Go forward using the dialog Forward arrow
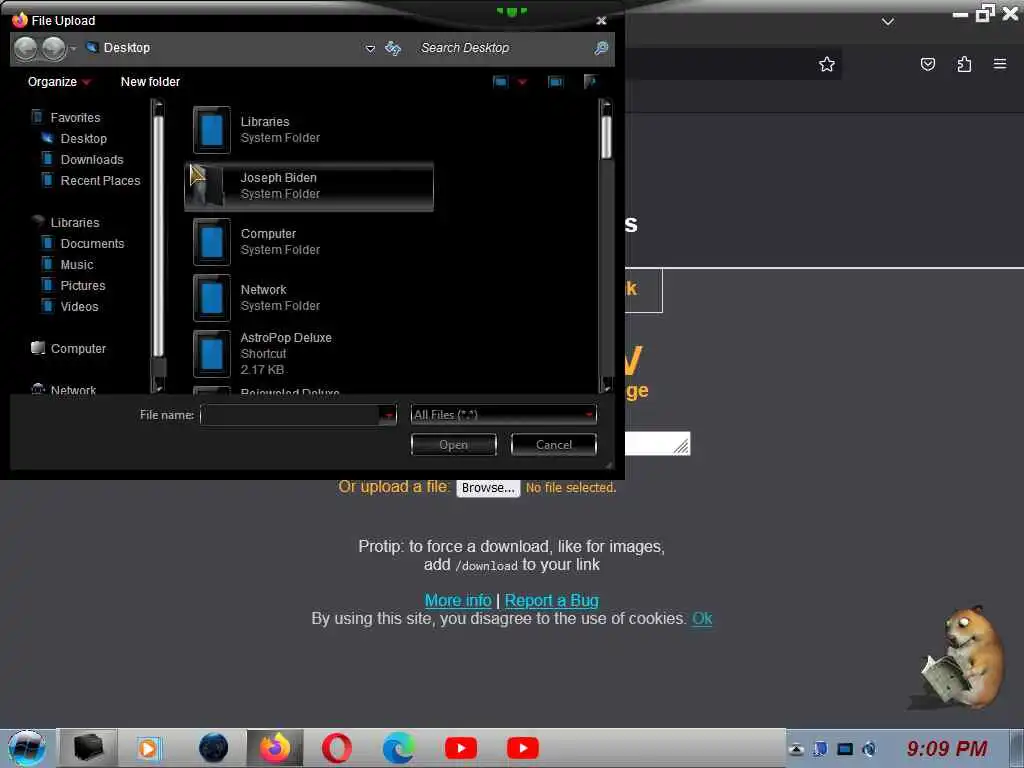 [54, 48]
